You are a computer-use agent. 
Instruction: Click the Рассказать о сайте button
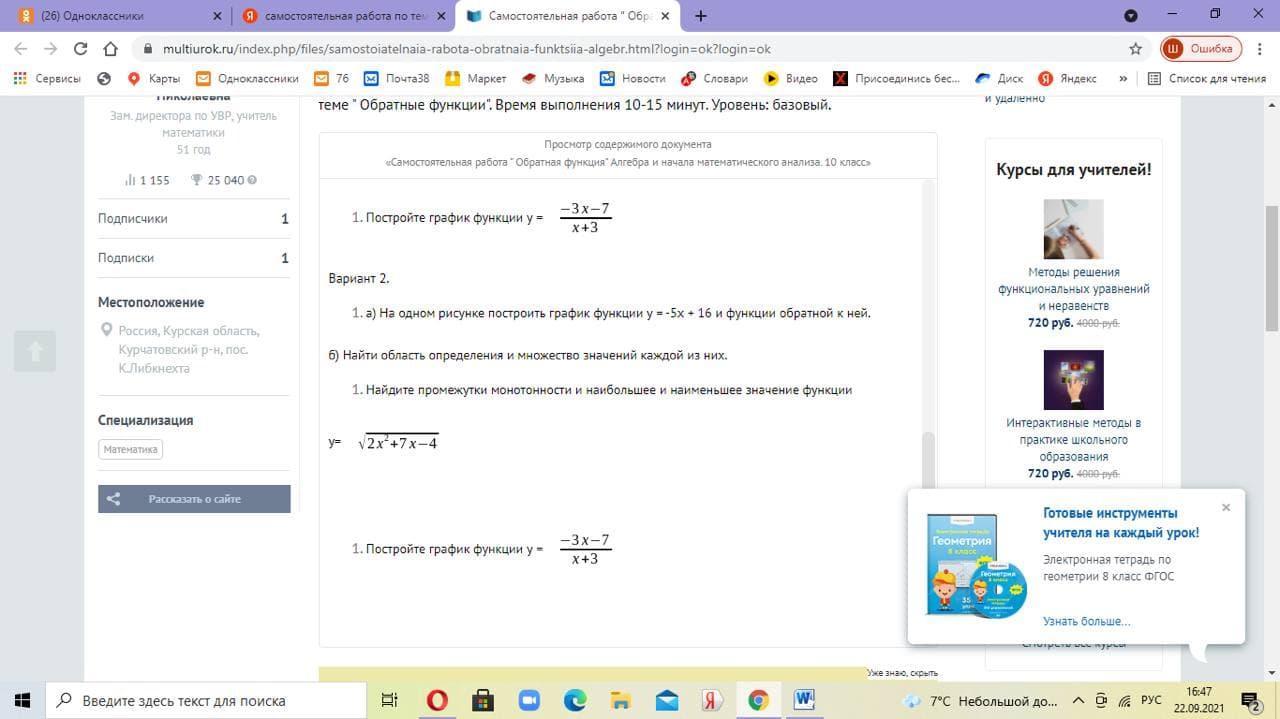194,499
